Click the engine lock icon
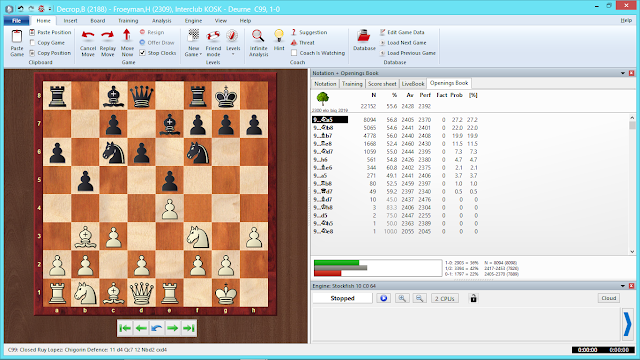The image size is (640, 360). 473,298
